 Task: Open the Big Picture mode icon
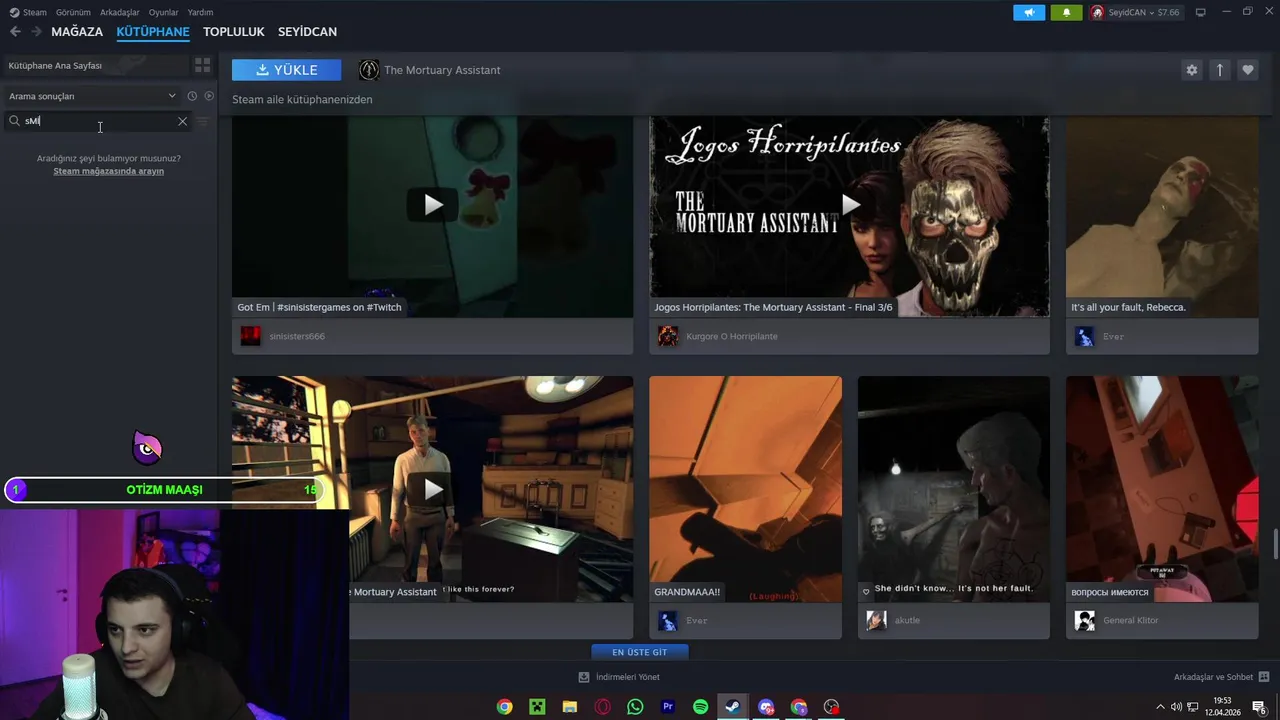pos(1201,12)
